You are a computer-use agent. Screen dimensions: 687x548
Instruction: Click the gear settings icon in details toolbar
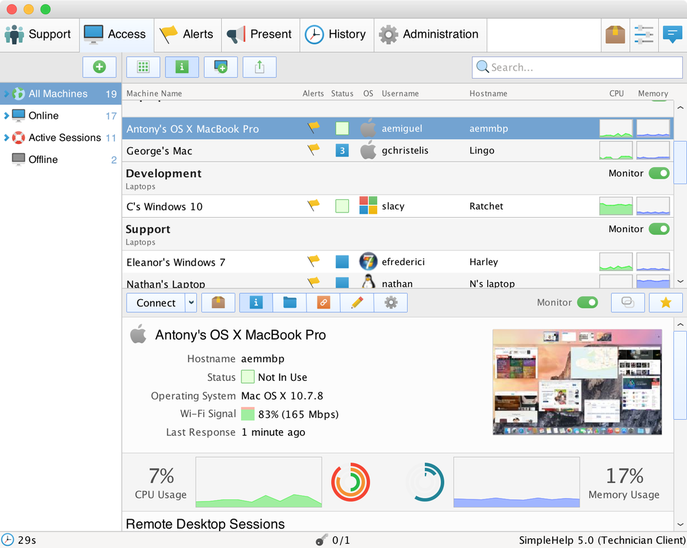click(x=391, y=303)
